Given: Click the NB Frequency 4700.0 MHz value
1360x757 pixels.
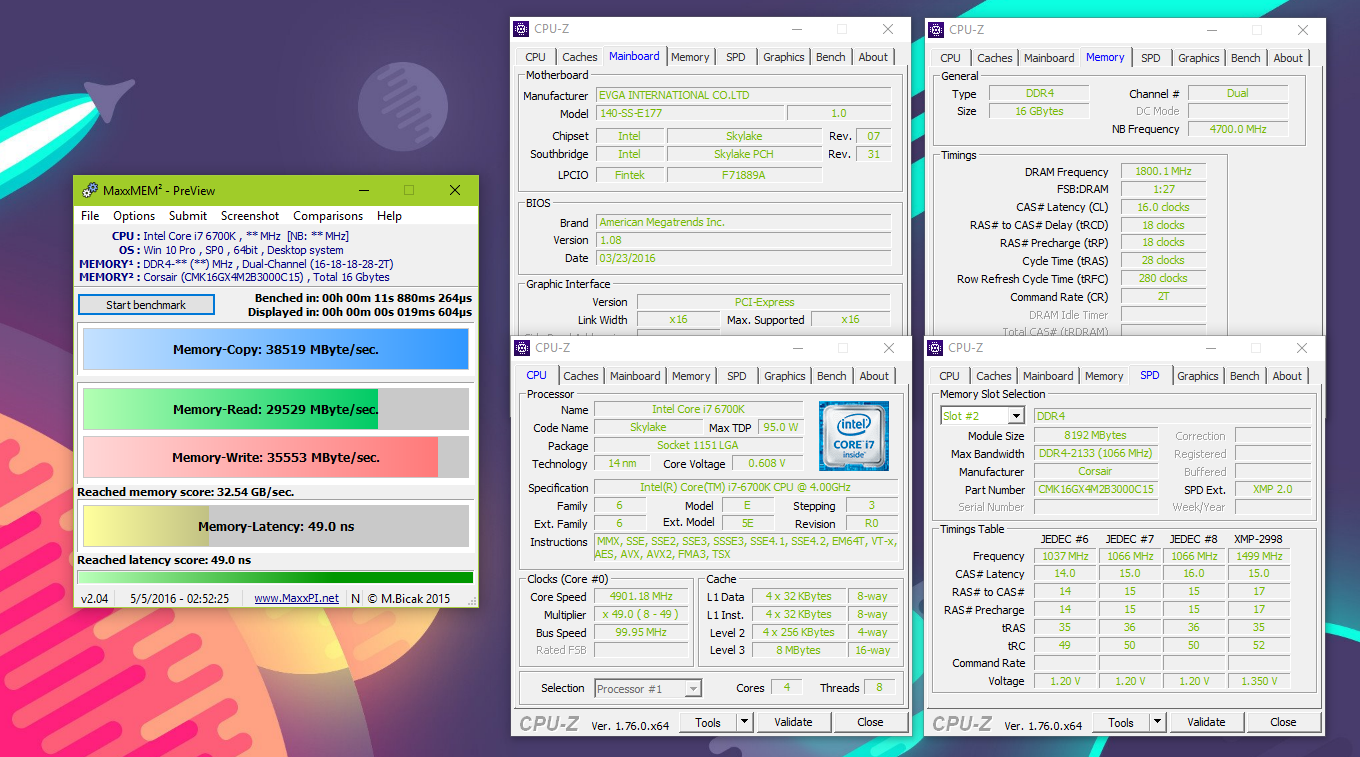Looking at the screenshot, I should coord(1238,129).
